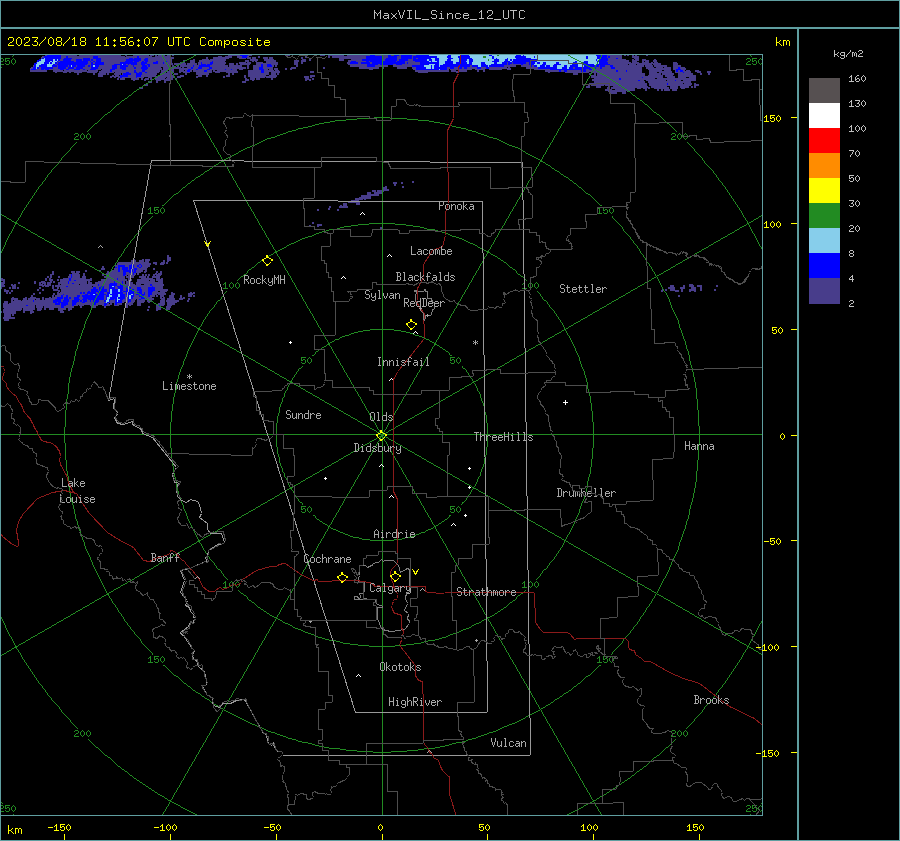Click the Olds label
Image resolution: width=900 pixels, height=841 pixels.
tap(381, 417)
